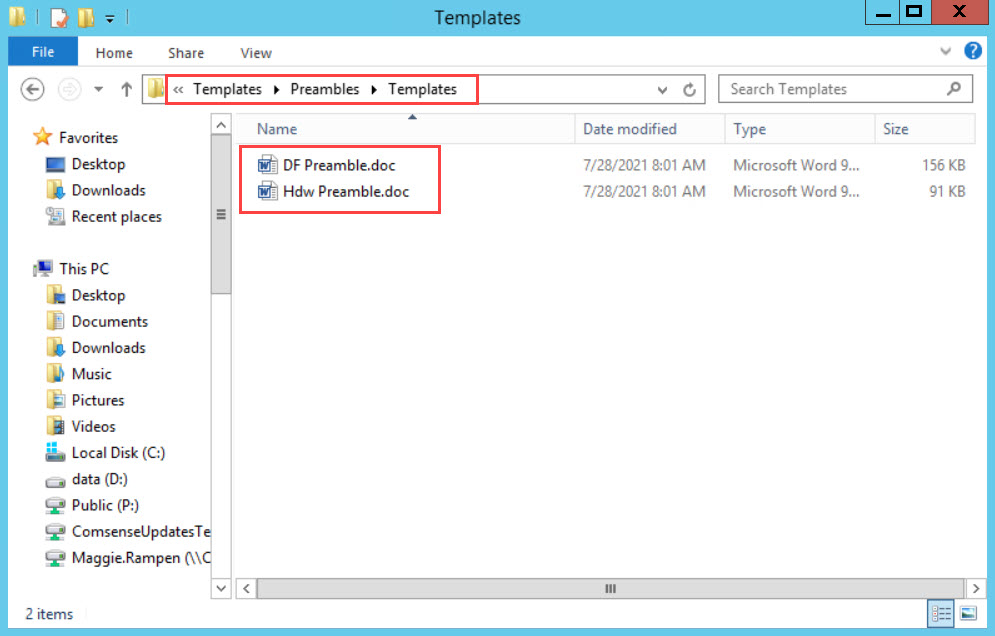The width and height of the screenshot is (995, 636).
Task: Click the file list horizontal scrollbar thumb
Action: click(610, 589)
